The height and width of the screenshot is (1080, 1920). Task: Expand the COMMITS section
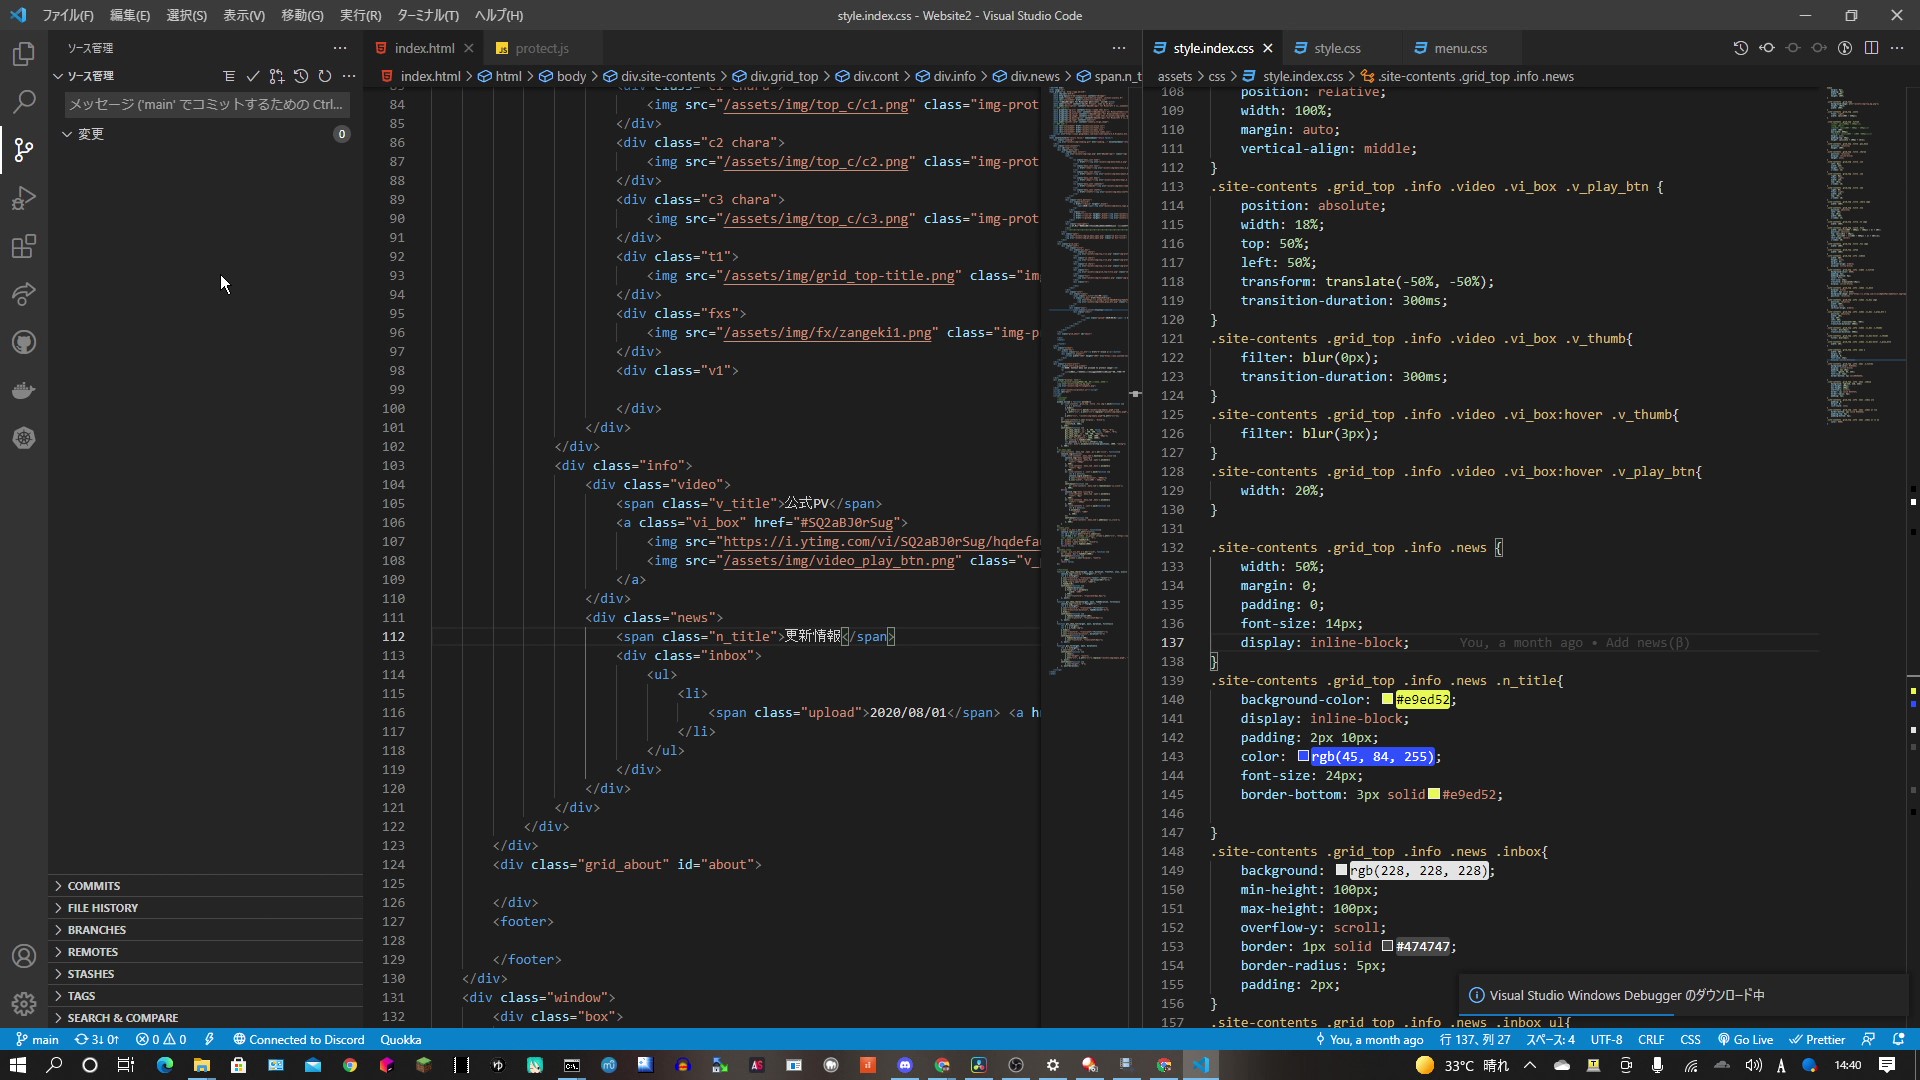(94, 886)
